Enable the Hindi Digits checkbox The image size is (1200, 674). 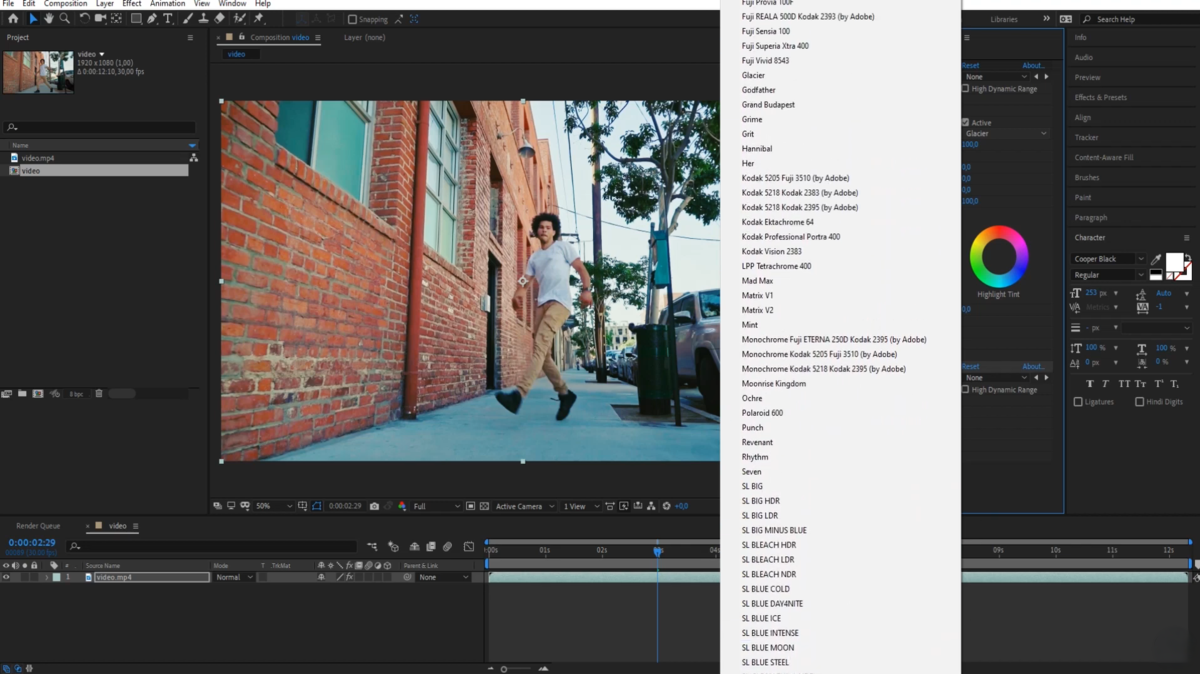[x=1139, y=402]
